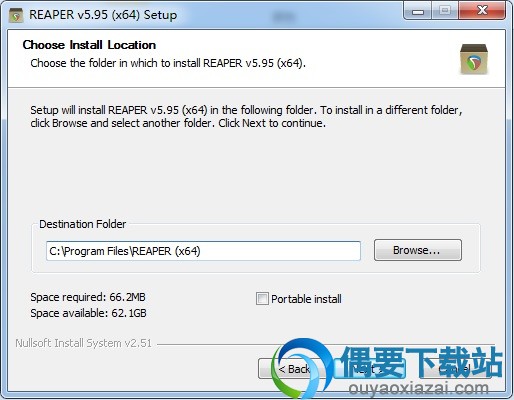
Task: Click the REAPER box logo in the header
Action: pyautogui.click(x=474, y=59)
